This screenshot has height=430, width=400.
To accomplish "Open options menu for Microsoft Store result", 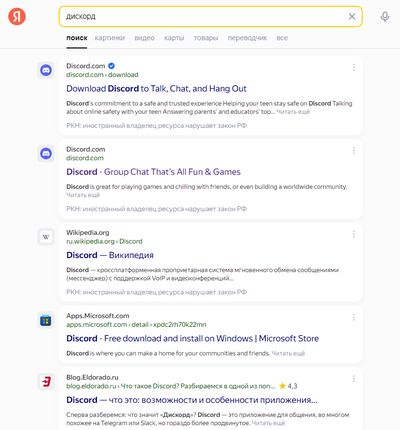I will click(x=354, y=318).
